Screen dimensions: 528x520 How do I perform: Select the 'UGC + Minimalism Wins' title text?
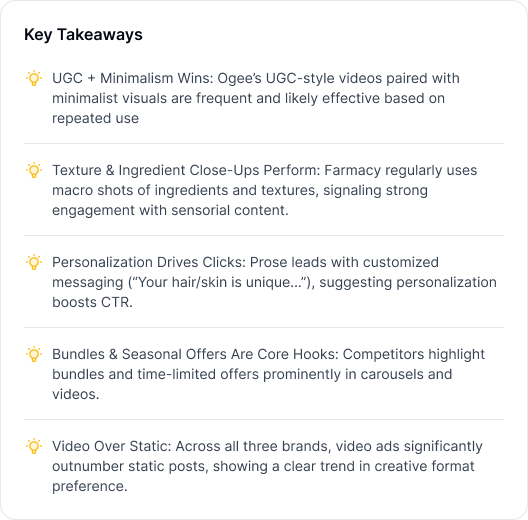coord(133,78)
